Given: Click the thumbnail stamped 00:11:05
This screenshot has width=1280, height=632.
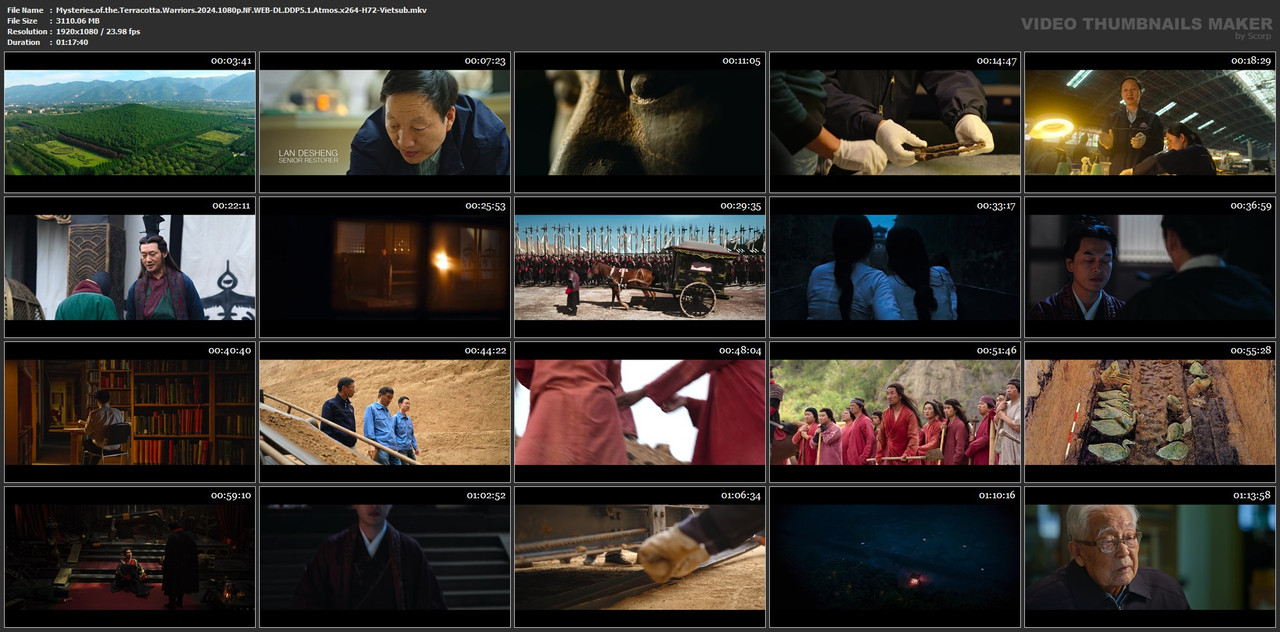Looking at the screenshot, I should (640, 122).
